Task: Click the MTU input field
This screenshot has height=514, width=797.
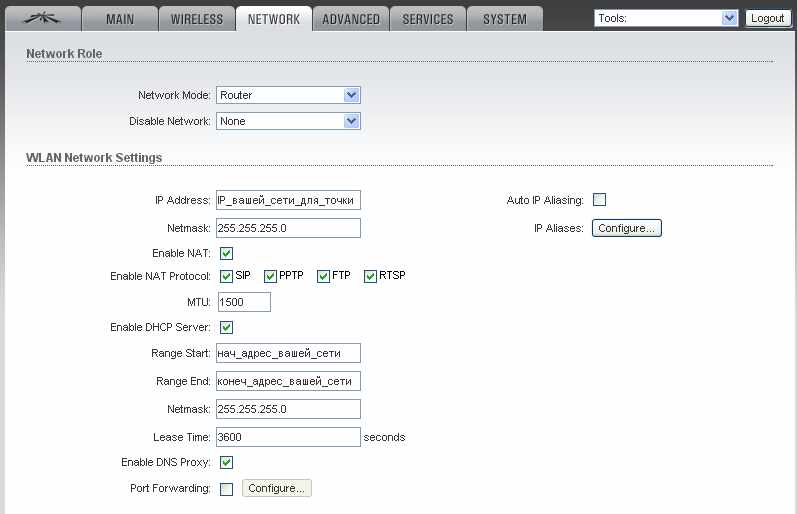Action: pyautogui.click(x=243, y=302)
